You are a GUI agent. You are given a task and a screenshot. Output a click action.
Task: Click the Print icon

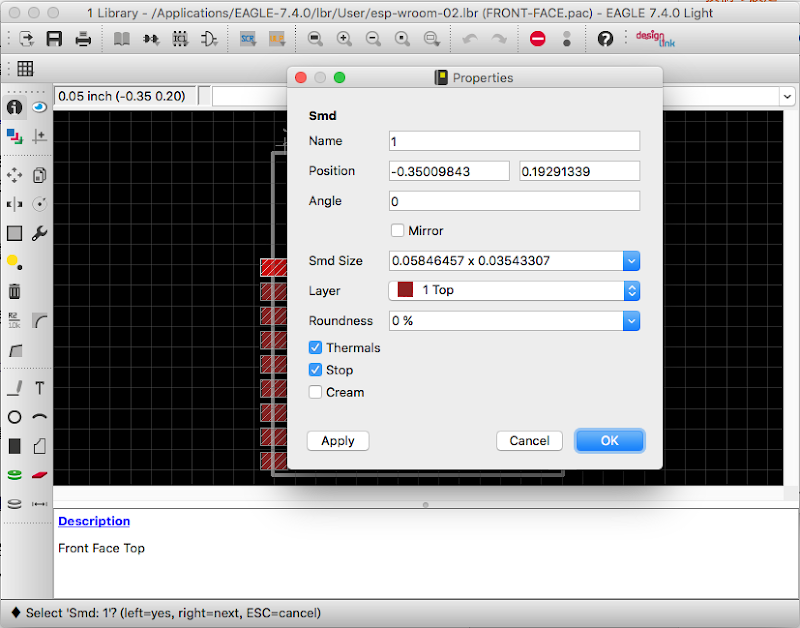click(x=83, y=39)
